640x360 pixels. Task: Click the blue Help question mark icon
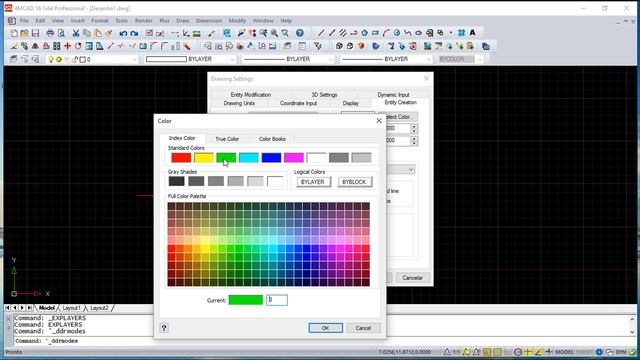pos(300,33)
